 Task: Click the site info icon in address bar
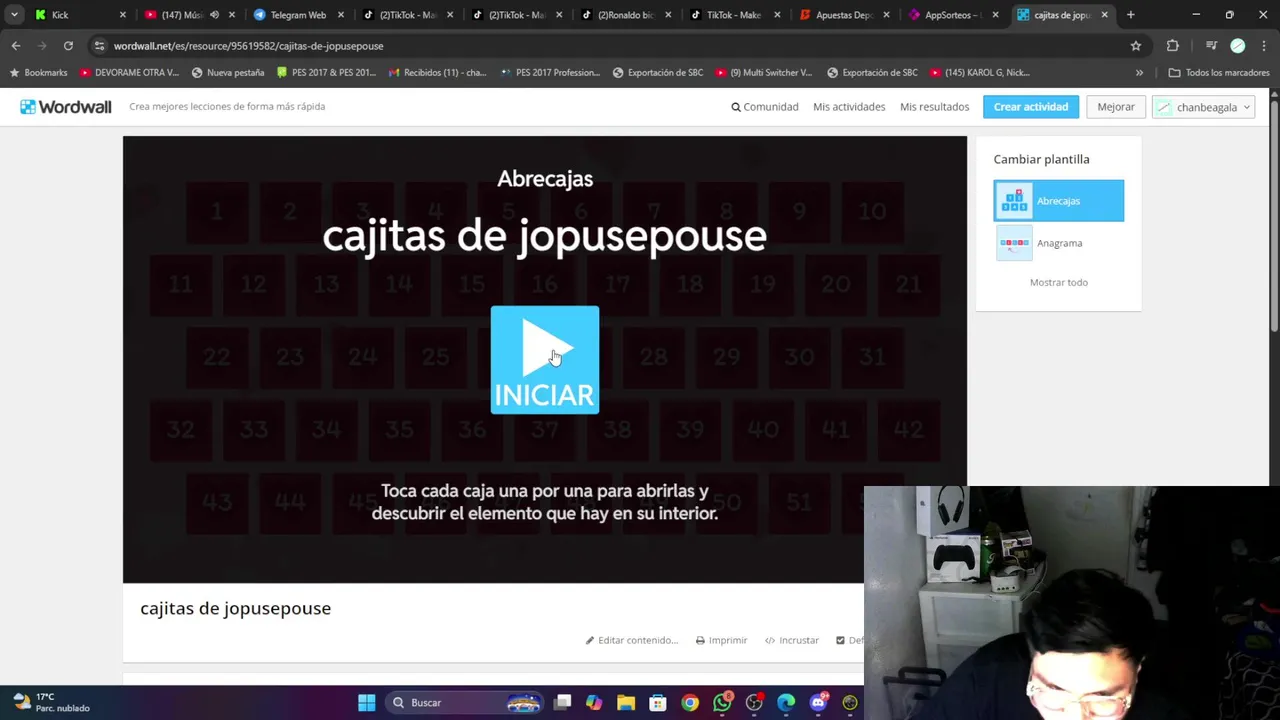98,46
